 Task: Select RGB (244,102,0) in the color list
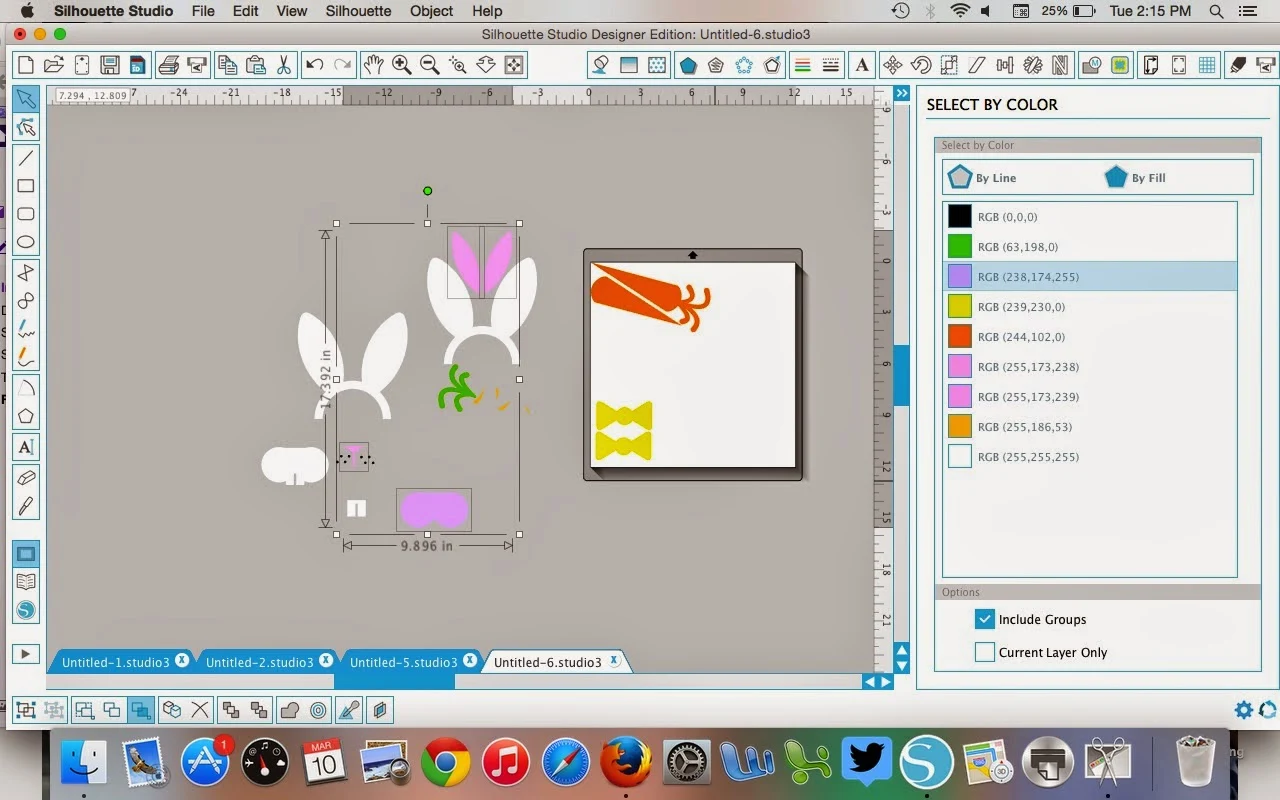(x=1020, y=337)
